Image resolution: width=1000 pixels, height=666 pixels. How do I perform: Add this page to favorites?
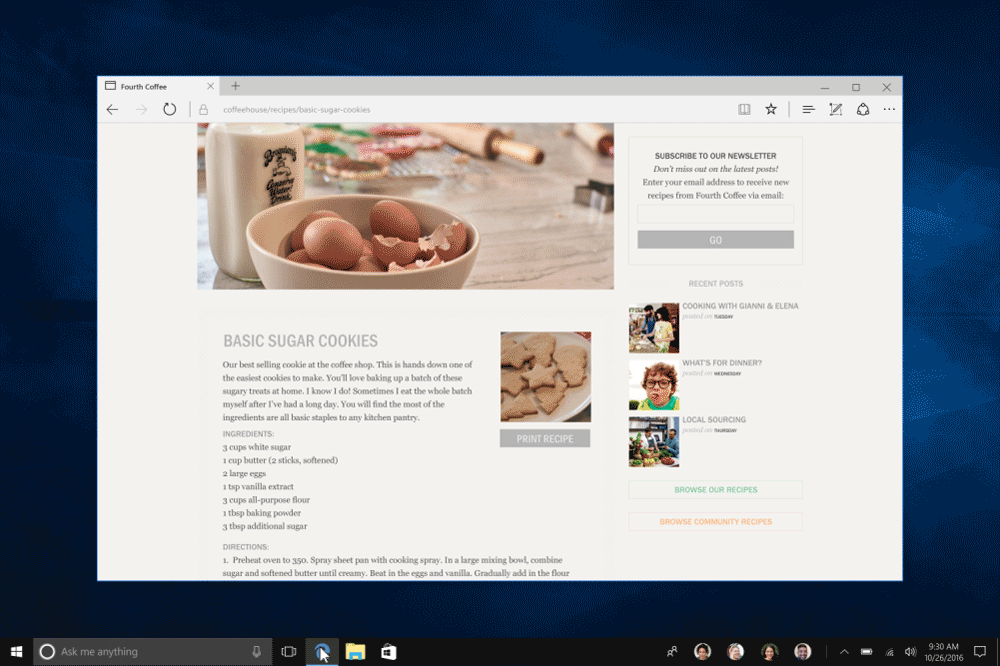pyautogui.click(x=771, y=109)
